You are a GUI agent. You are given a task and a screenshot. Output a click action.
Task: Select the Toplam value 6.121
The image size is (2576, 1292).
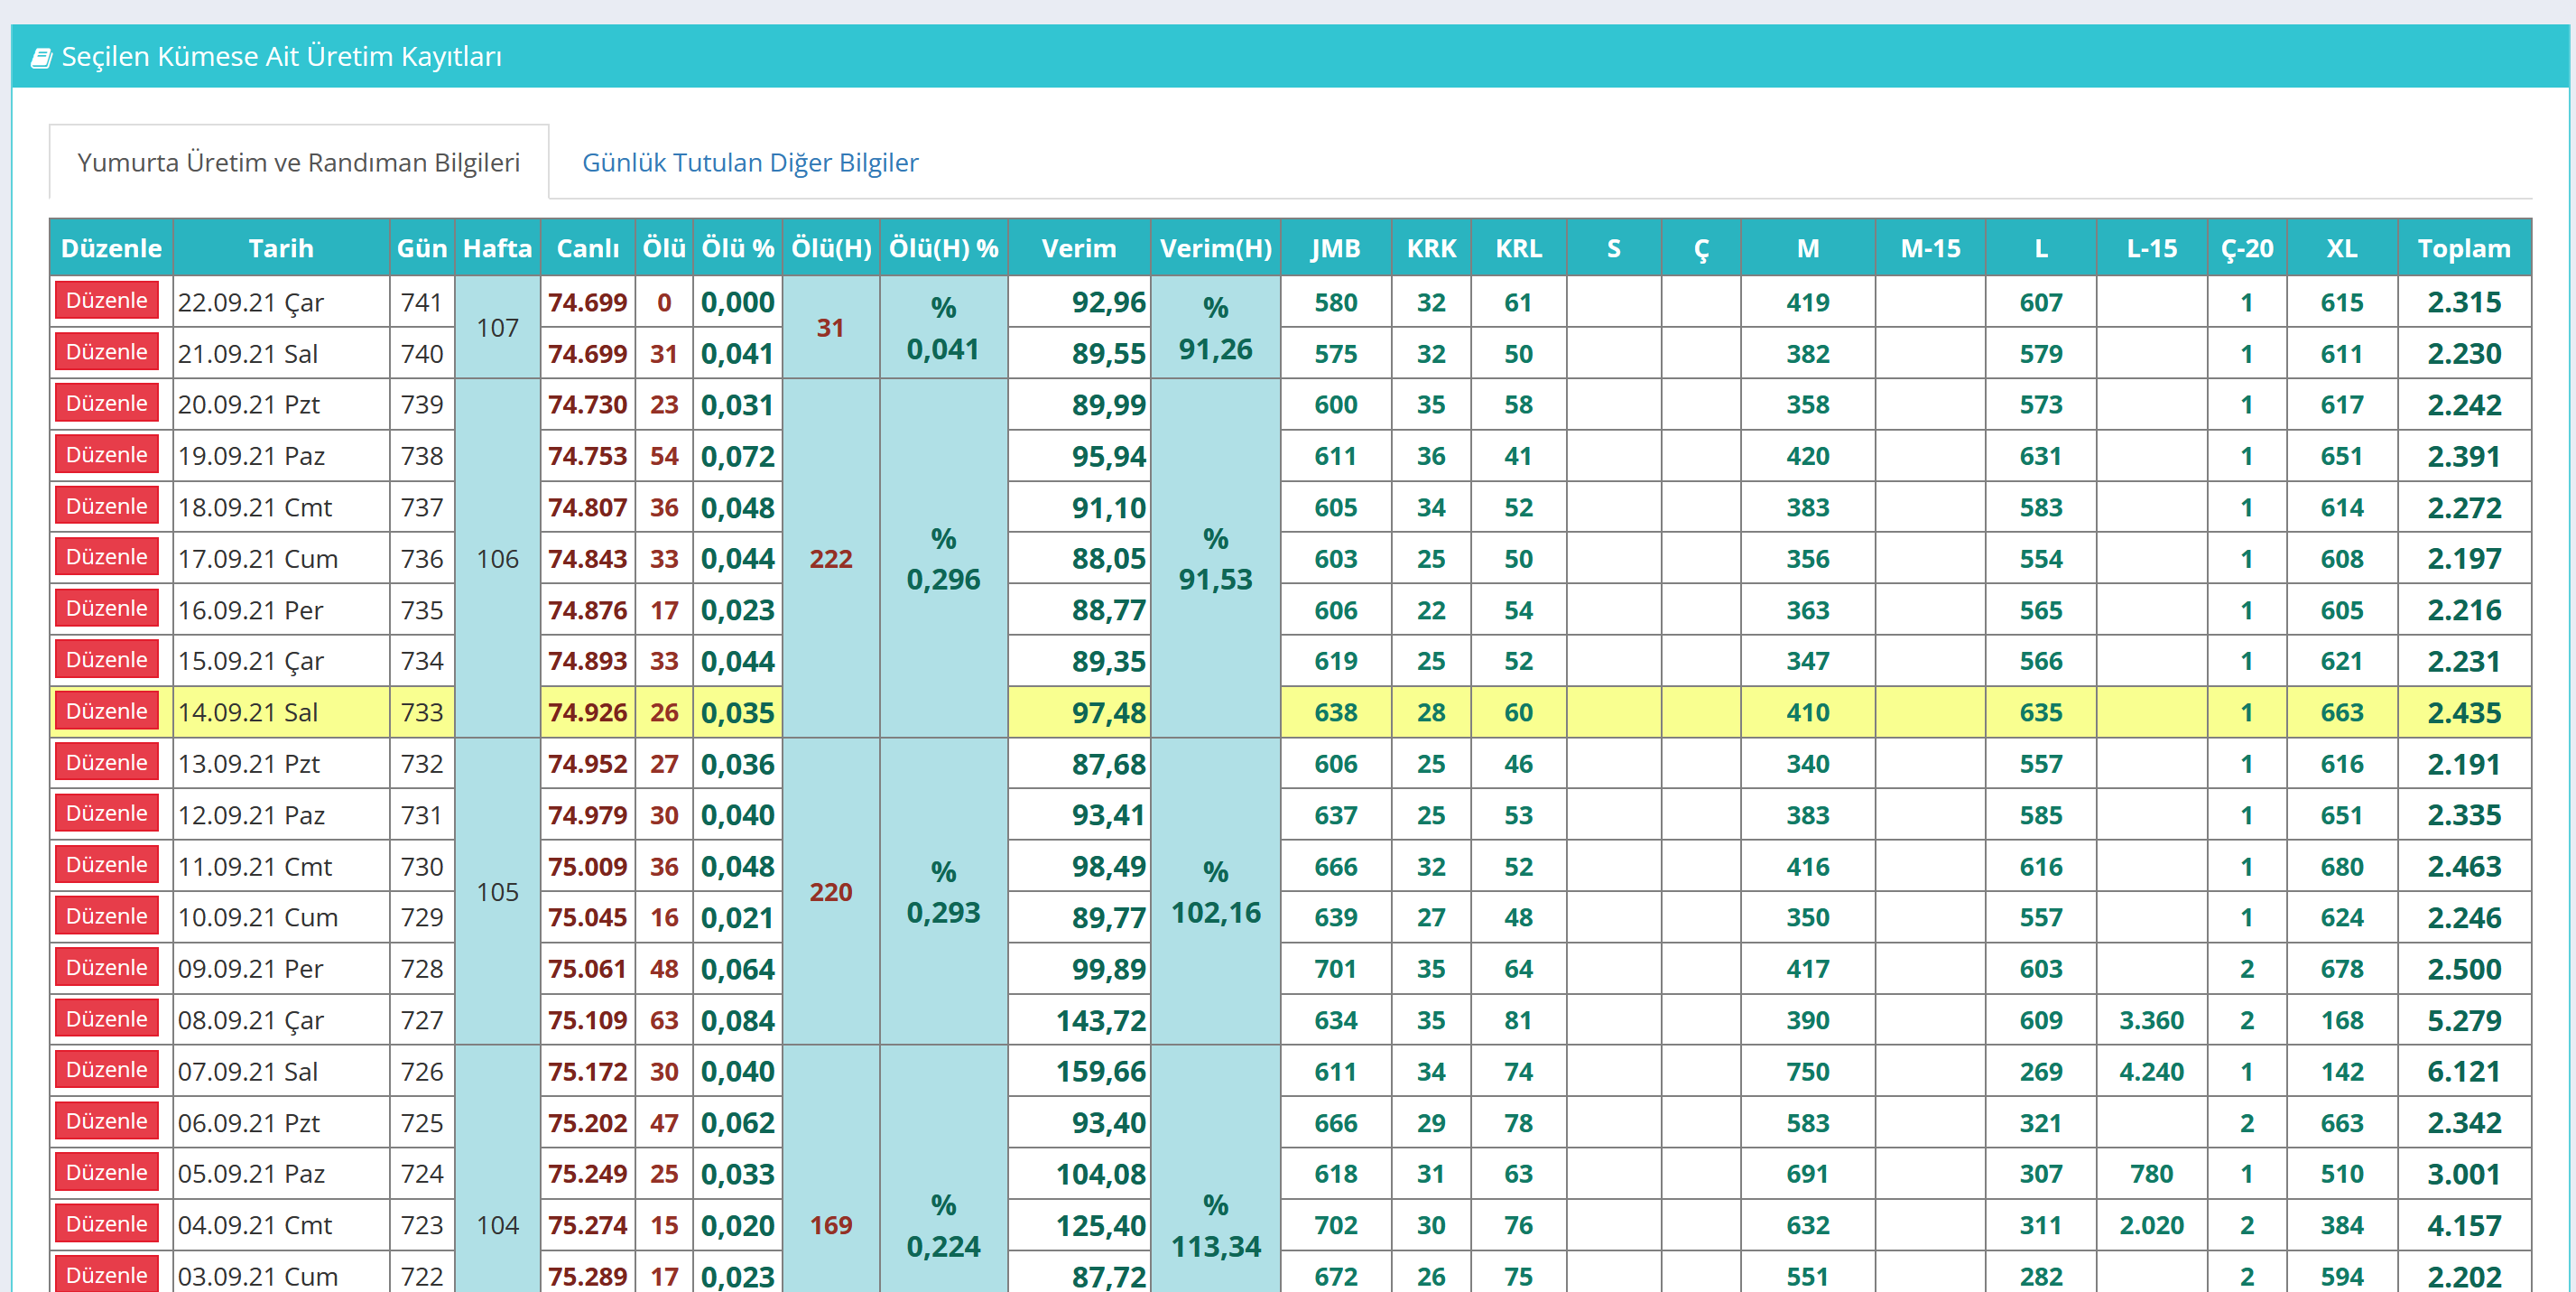tap(2464, 1071)
